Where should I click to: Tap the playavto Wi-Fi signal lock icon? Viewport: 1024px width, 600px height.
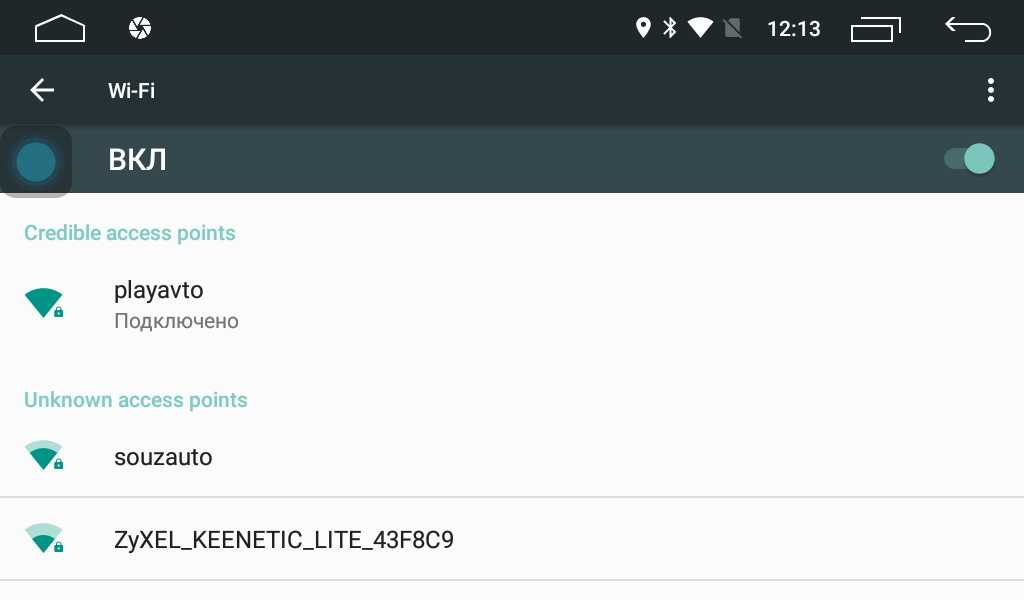tap(44, 302)
